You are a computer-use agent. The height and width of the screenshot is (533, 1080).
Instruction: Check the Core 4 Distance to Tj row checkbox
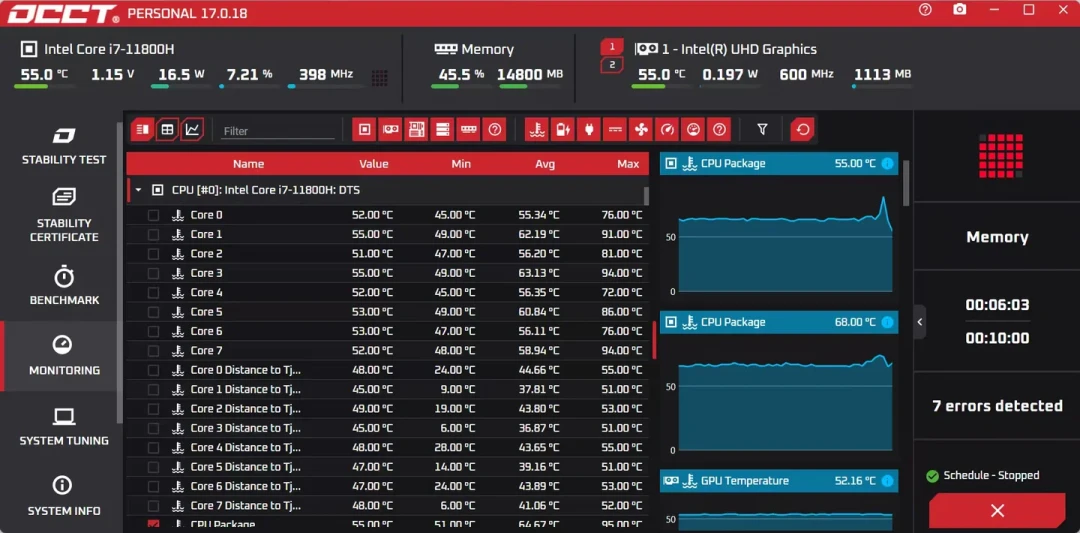(x=154, y=448)
